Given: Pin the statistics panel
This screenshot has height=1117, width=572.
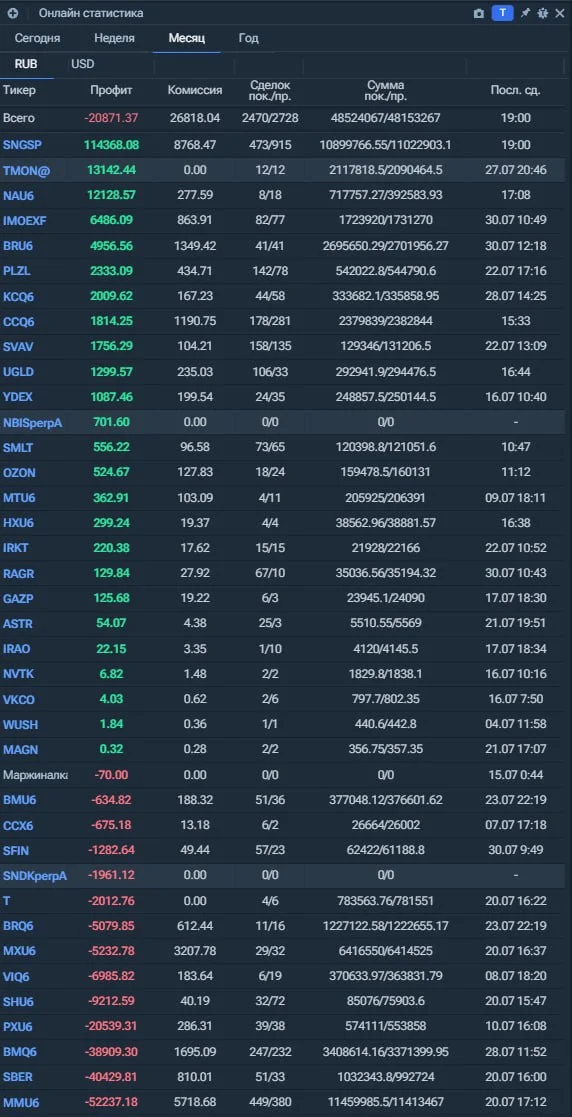Looking at the screenshot, I should [x=525, y=13].
